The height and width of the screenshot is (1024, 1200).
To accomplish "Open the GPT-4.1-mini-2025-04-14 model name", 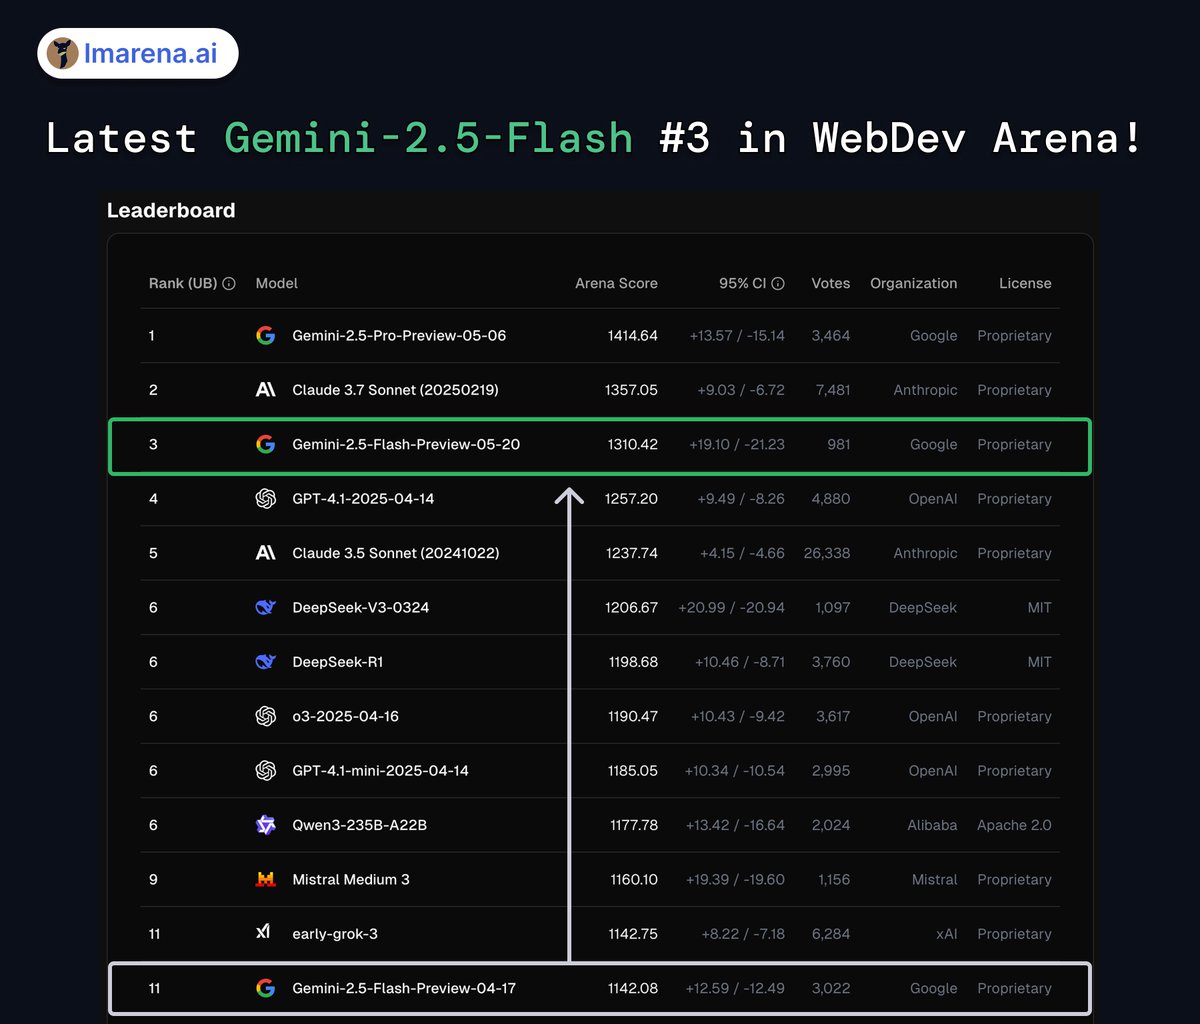I will click(380, 771).
